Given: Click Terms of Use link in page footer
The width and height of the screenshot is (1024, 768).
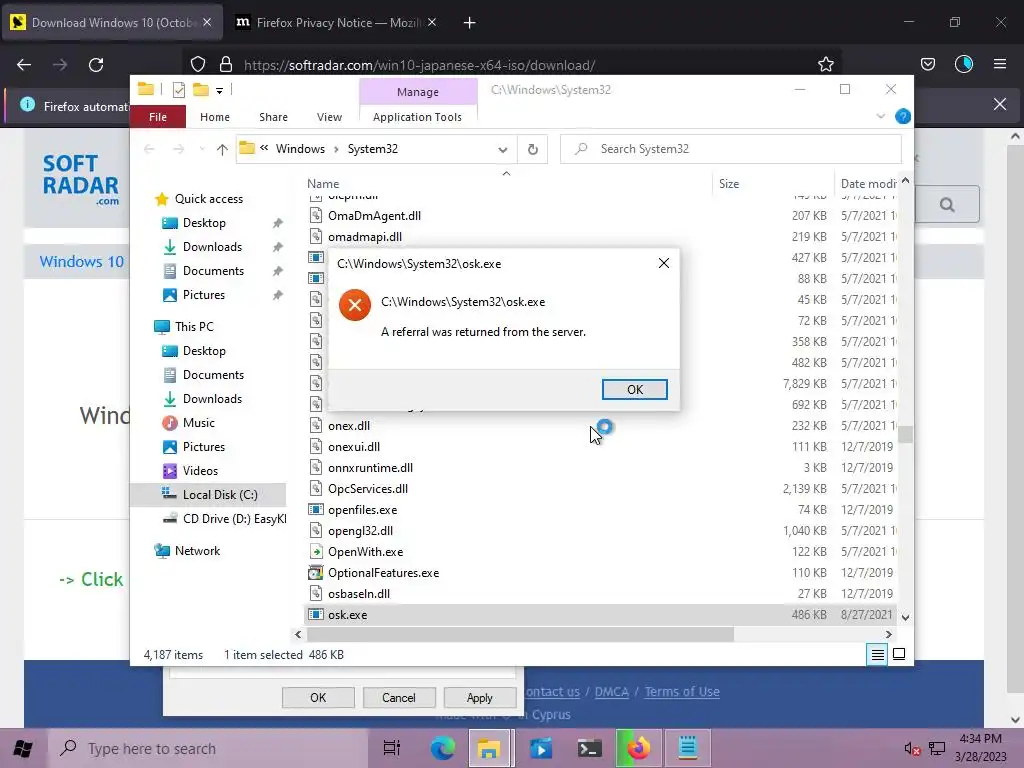Looking at the screenshot, I should (682, 692).
